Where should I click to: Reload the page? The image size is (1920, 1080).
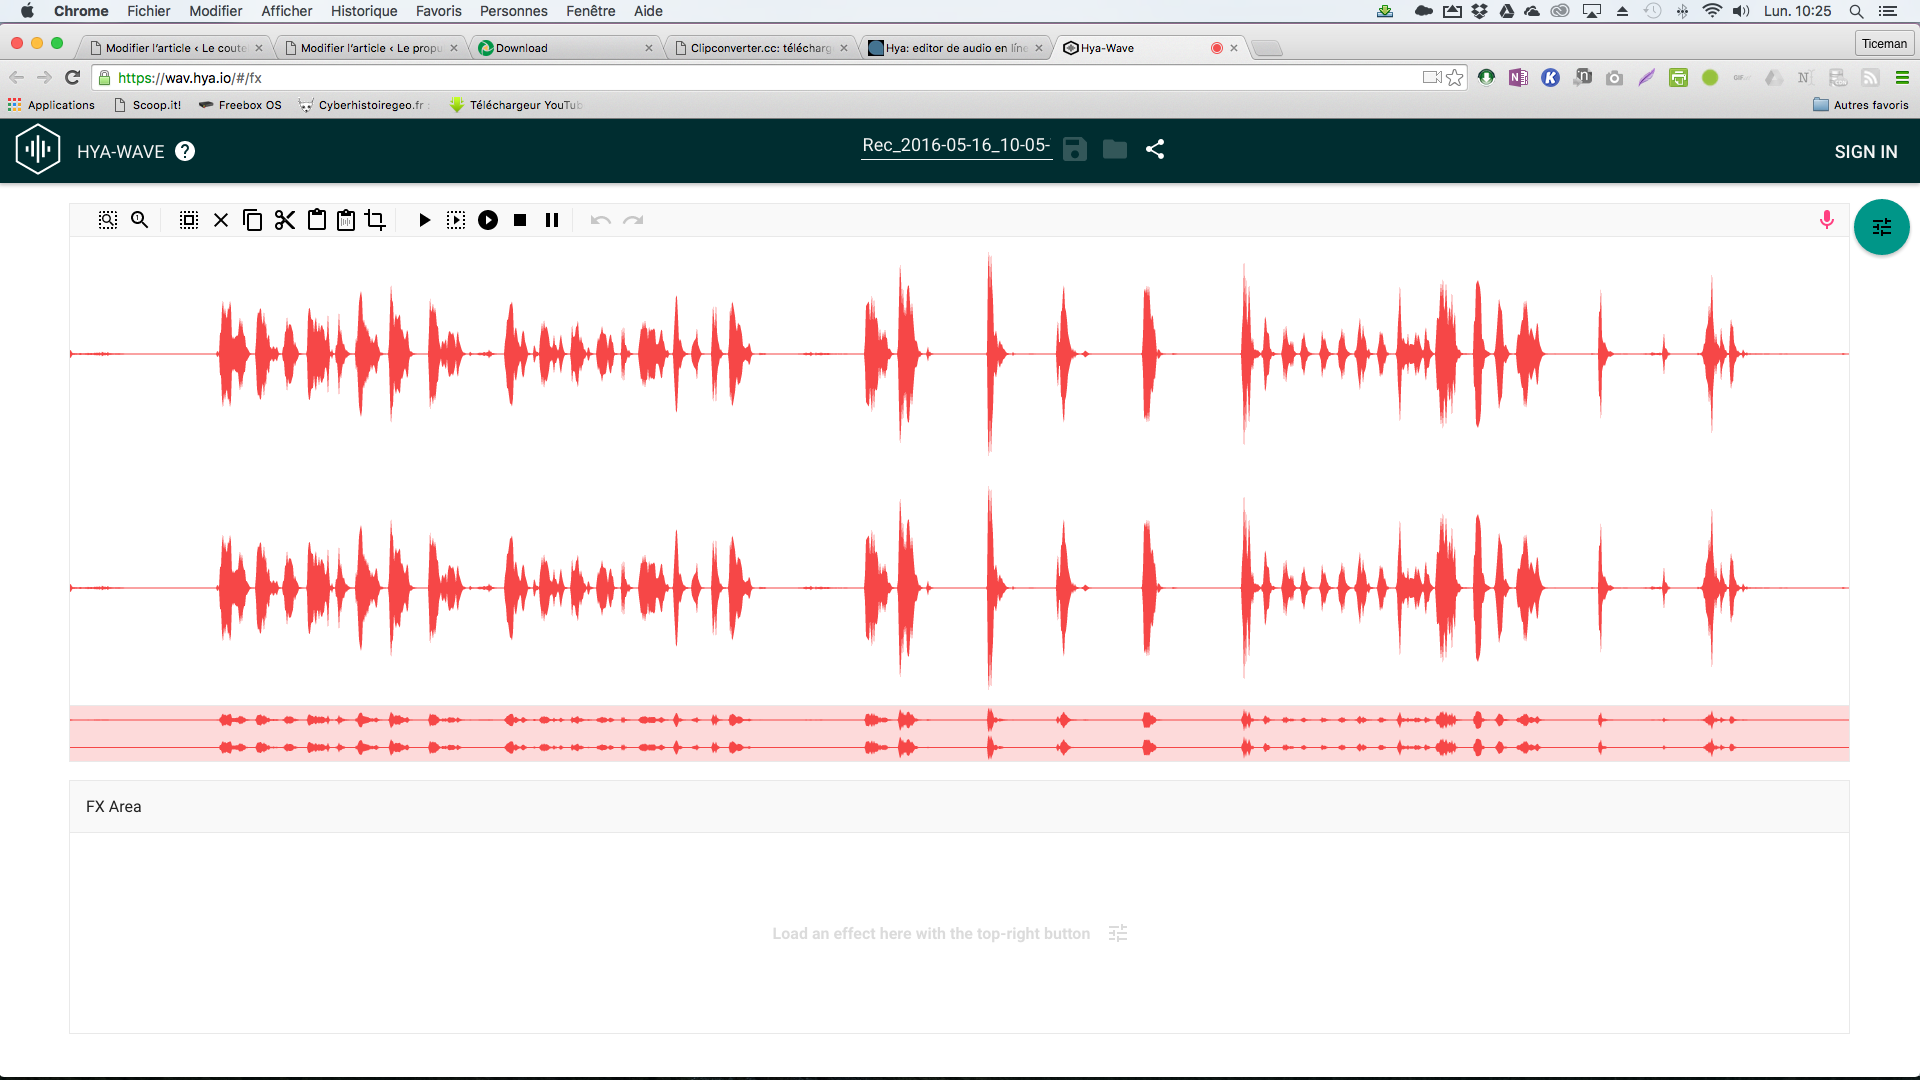click(x=72, y=77)
